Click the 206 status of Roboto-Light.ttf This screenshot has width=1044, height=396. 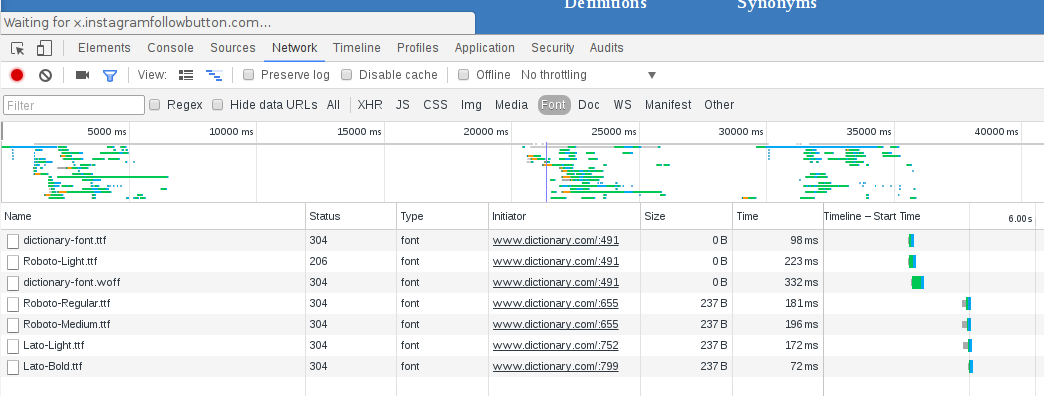click(x=318, y=262)
